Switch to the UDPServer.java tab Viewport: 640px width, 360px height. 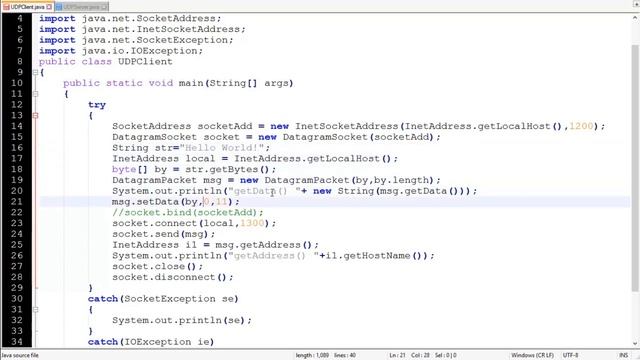pos(81,7)
